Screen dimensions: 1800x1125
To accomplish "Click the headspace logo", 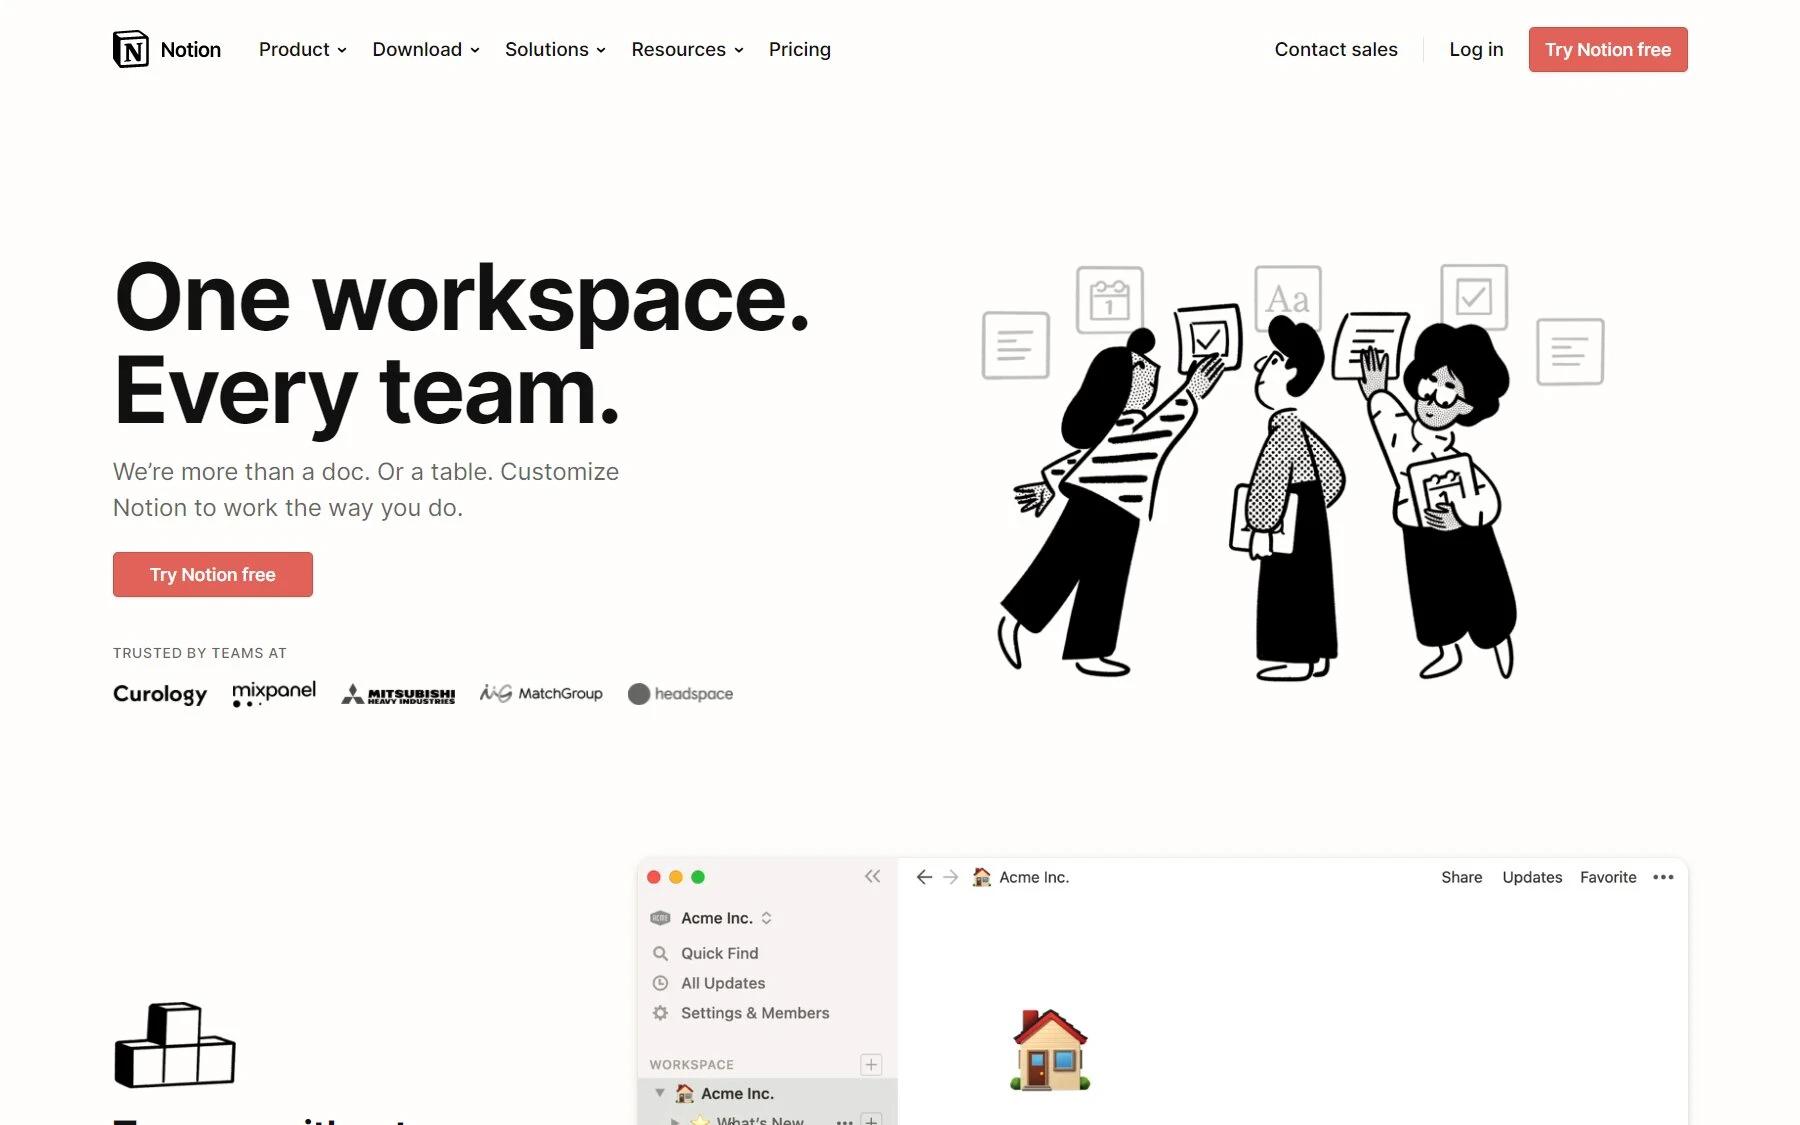I will 680,693.
